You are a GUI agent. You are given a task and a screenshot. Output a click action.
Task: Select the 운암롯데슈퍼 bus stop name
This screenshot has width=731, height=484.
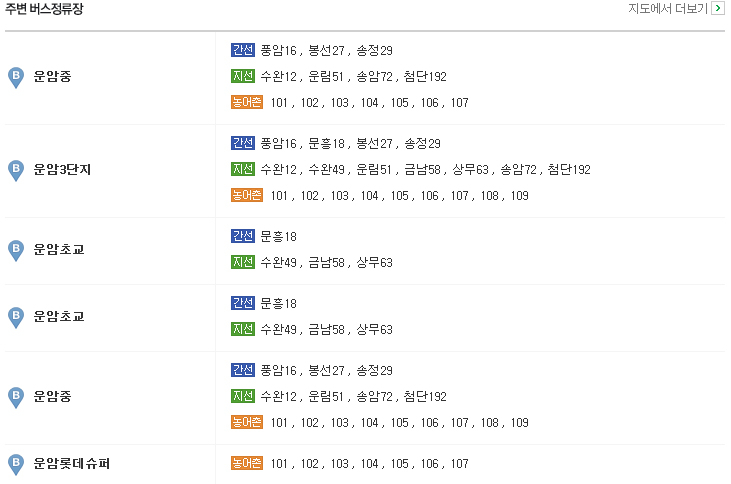pyautogui.click(x=71, y=463)
